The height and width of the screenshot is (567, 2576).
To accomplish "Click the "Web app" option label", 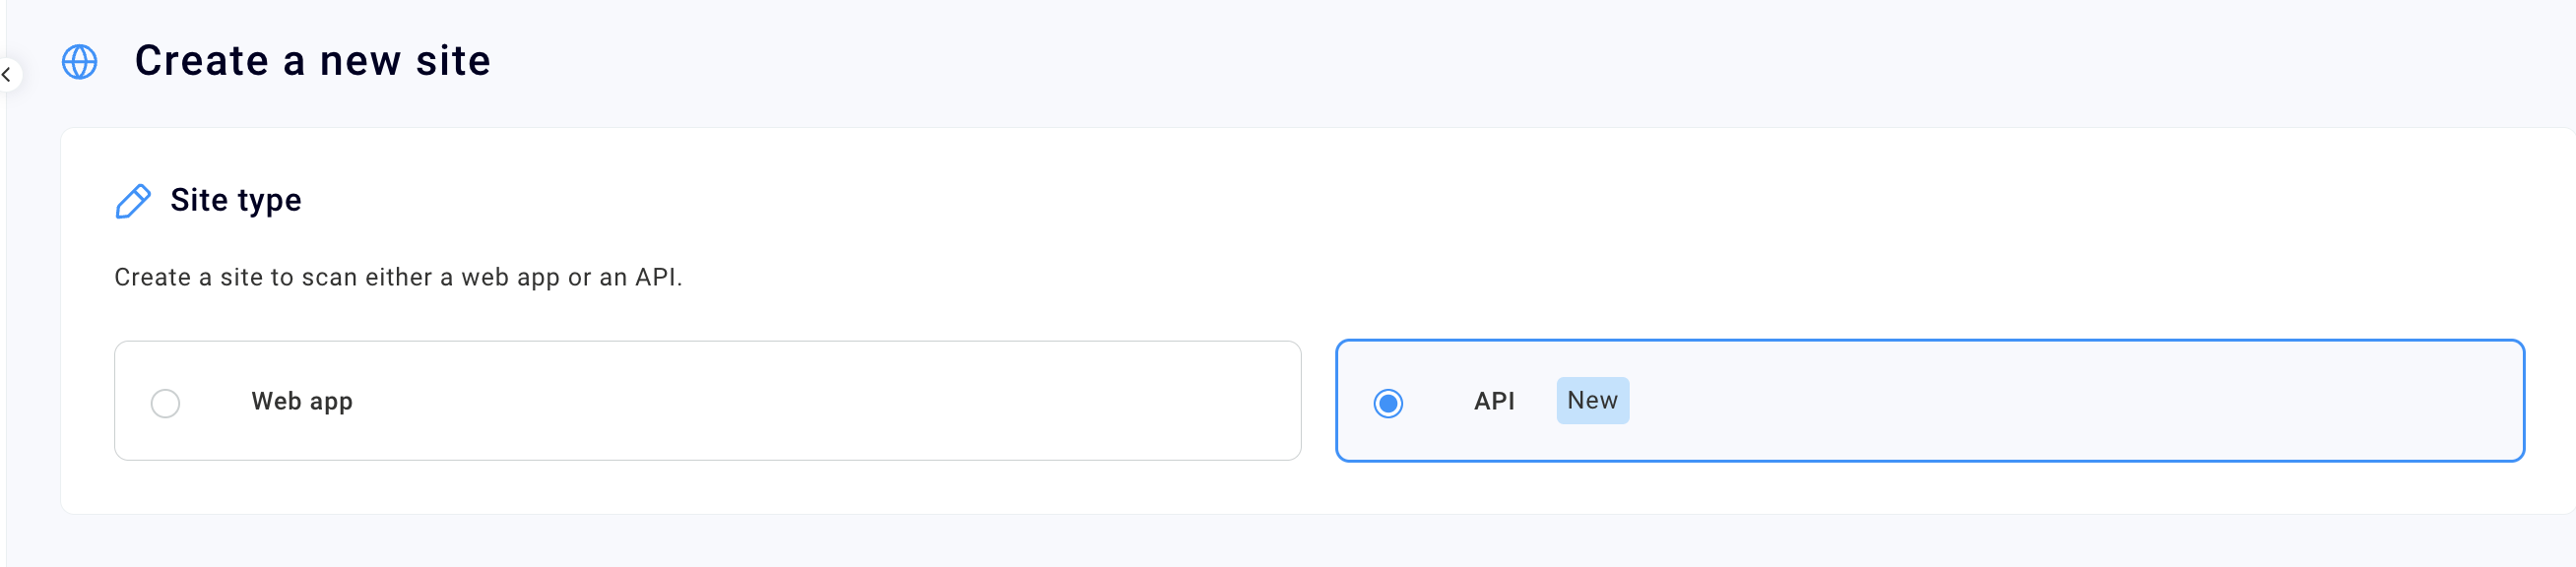I will click(302, 402).
